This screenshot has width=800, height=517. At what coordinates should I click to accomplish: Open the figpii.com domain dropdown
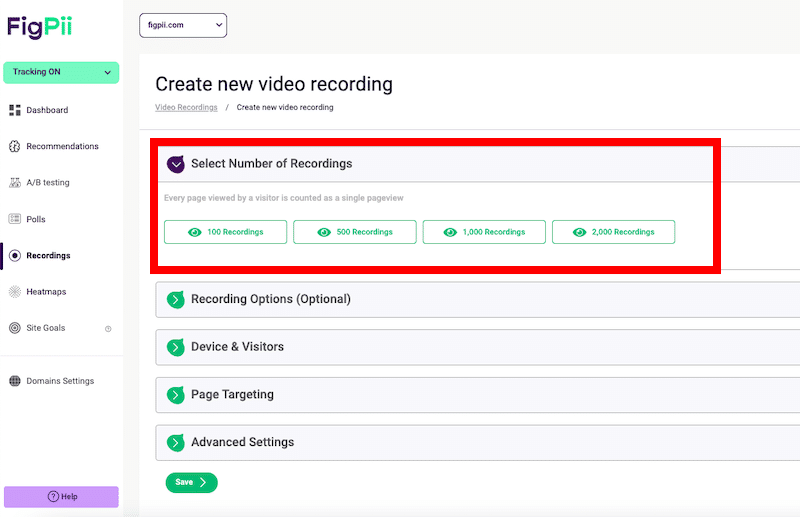point(183,25)
